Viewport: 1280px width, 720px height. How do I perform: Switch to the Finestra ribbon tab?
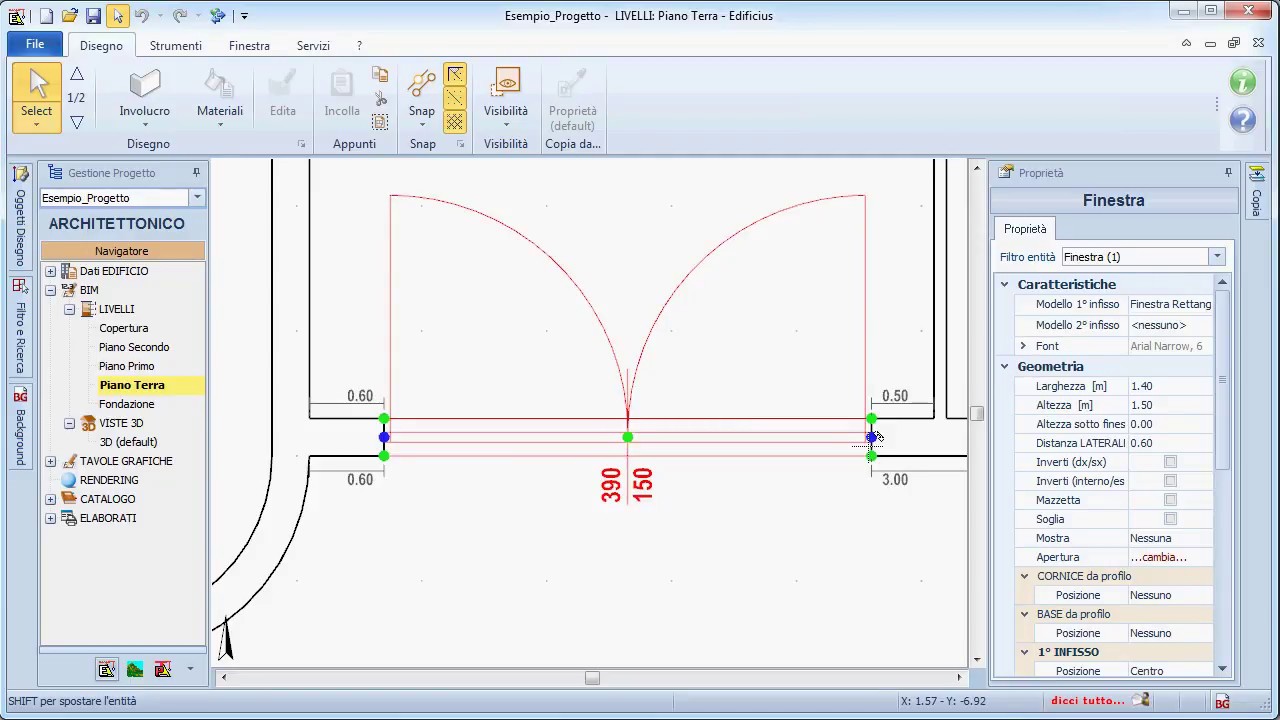click(249, 46)
